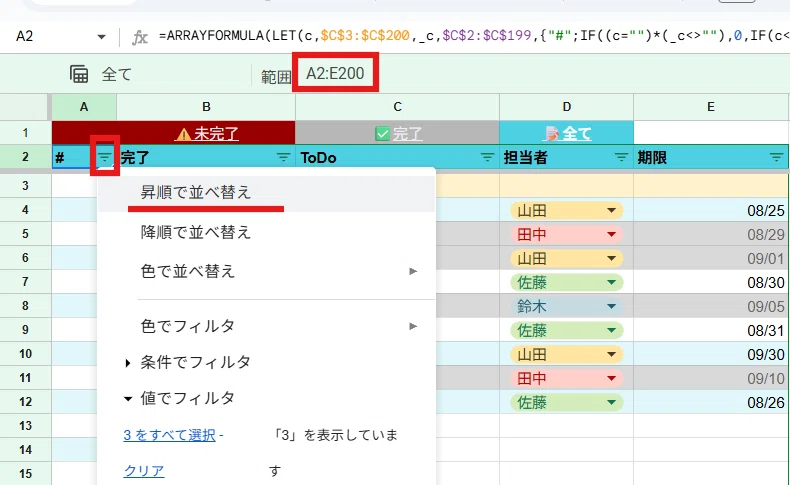This screenshot has width=790, height=485.
Task: Click the クリア link
Action: pos(144,471)
